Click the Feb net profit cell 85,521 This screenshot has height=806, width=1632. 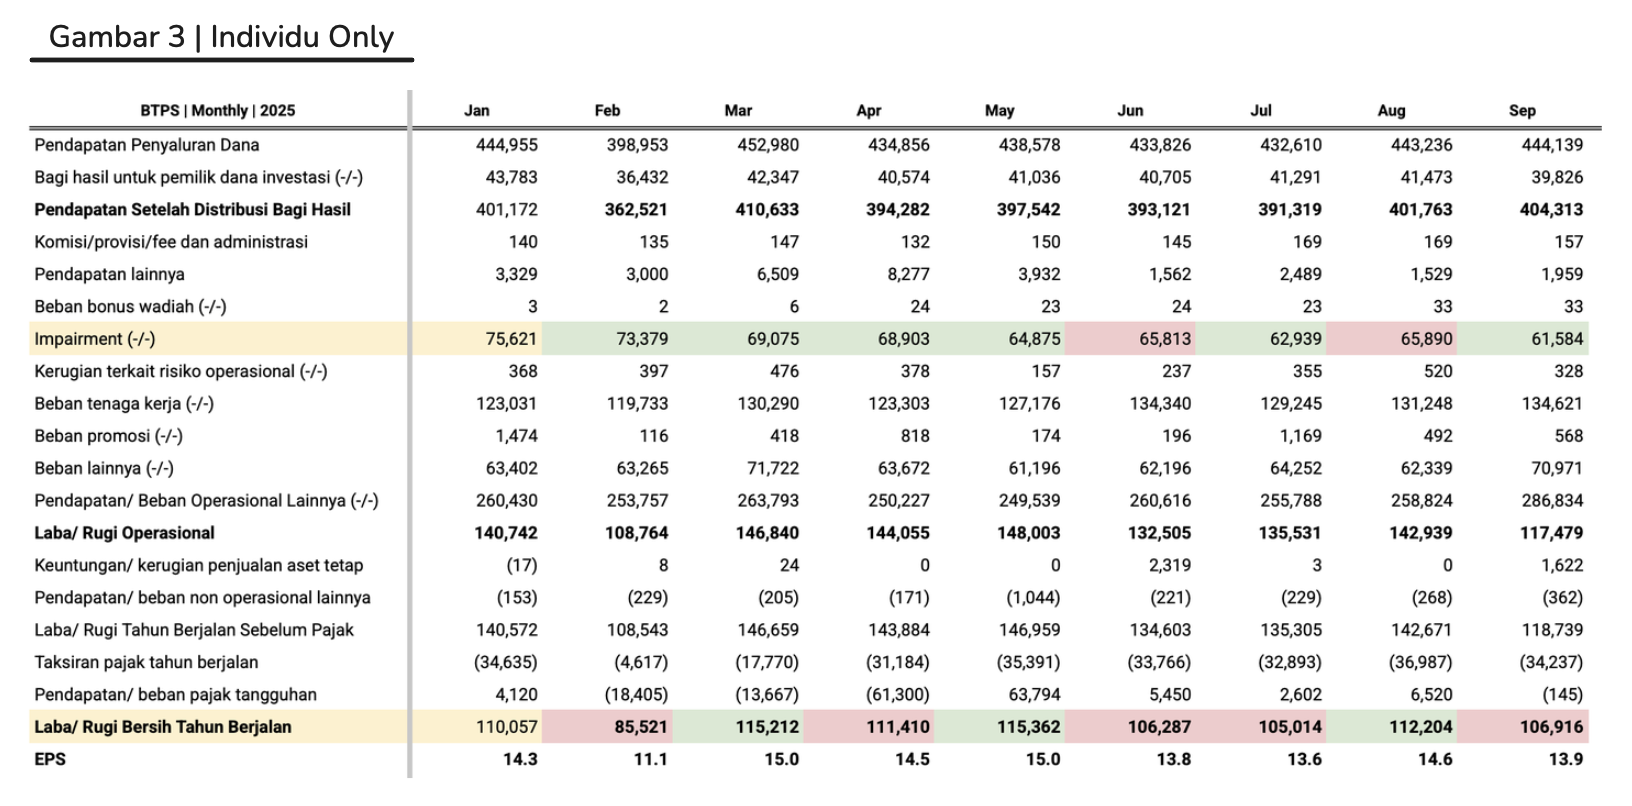click(x=641, y=727)
